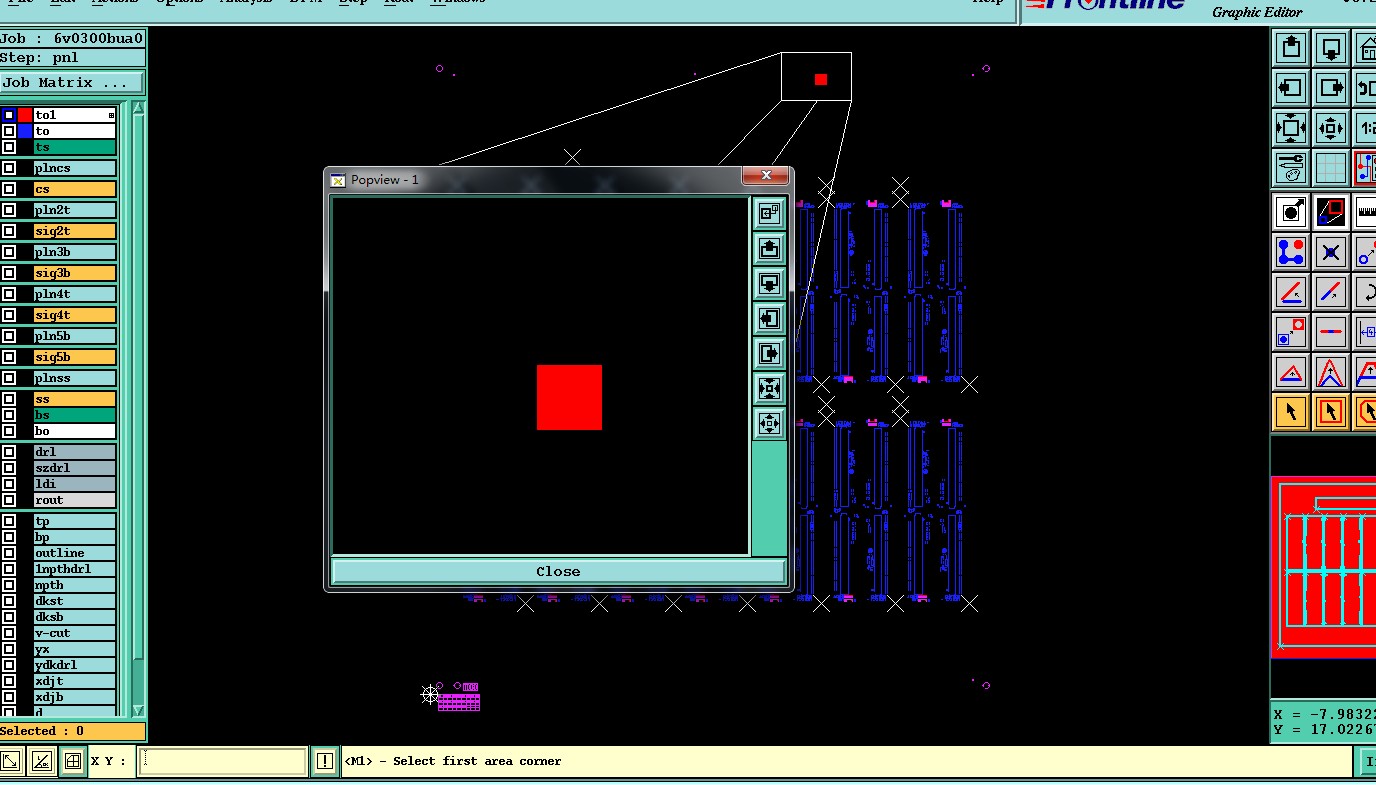Screen dimensions: 1376x785
Task: Click pan up icon in Popview window
Action: (769, 248)
